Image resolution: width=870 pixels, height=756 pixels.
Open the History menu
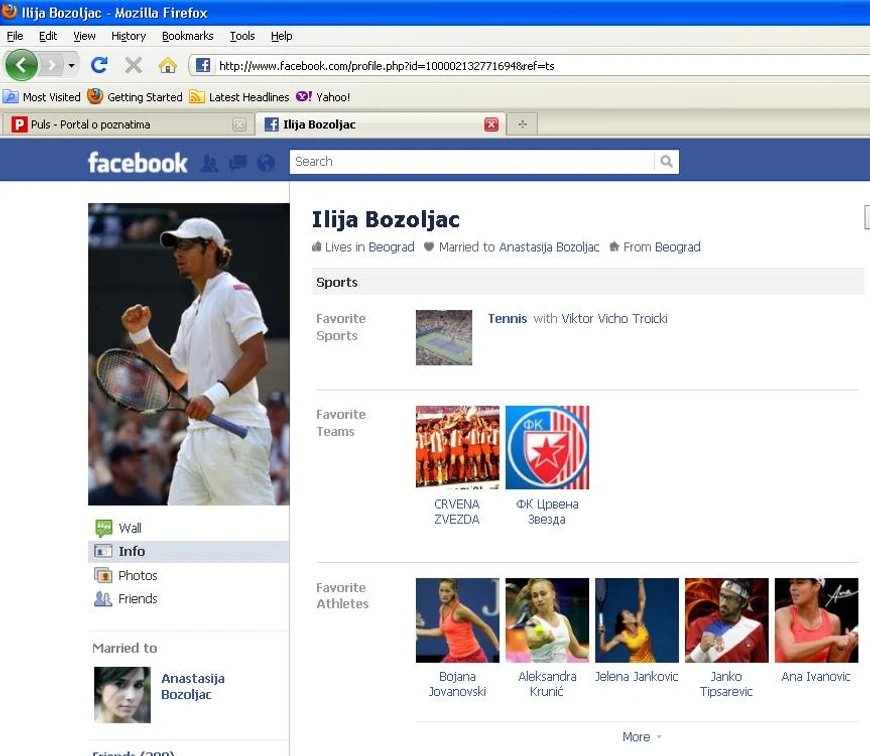pos(128,36)
